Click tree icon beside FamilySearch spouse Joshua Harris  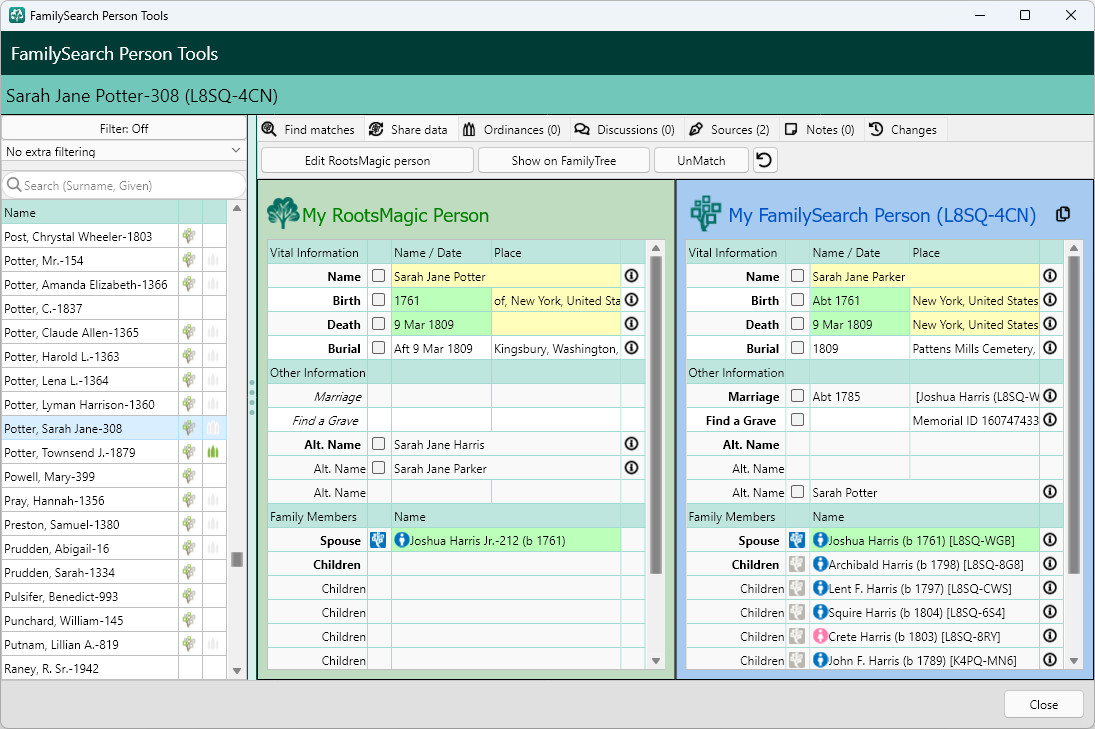[x=797, y=540]
